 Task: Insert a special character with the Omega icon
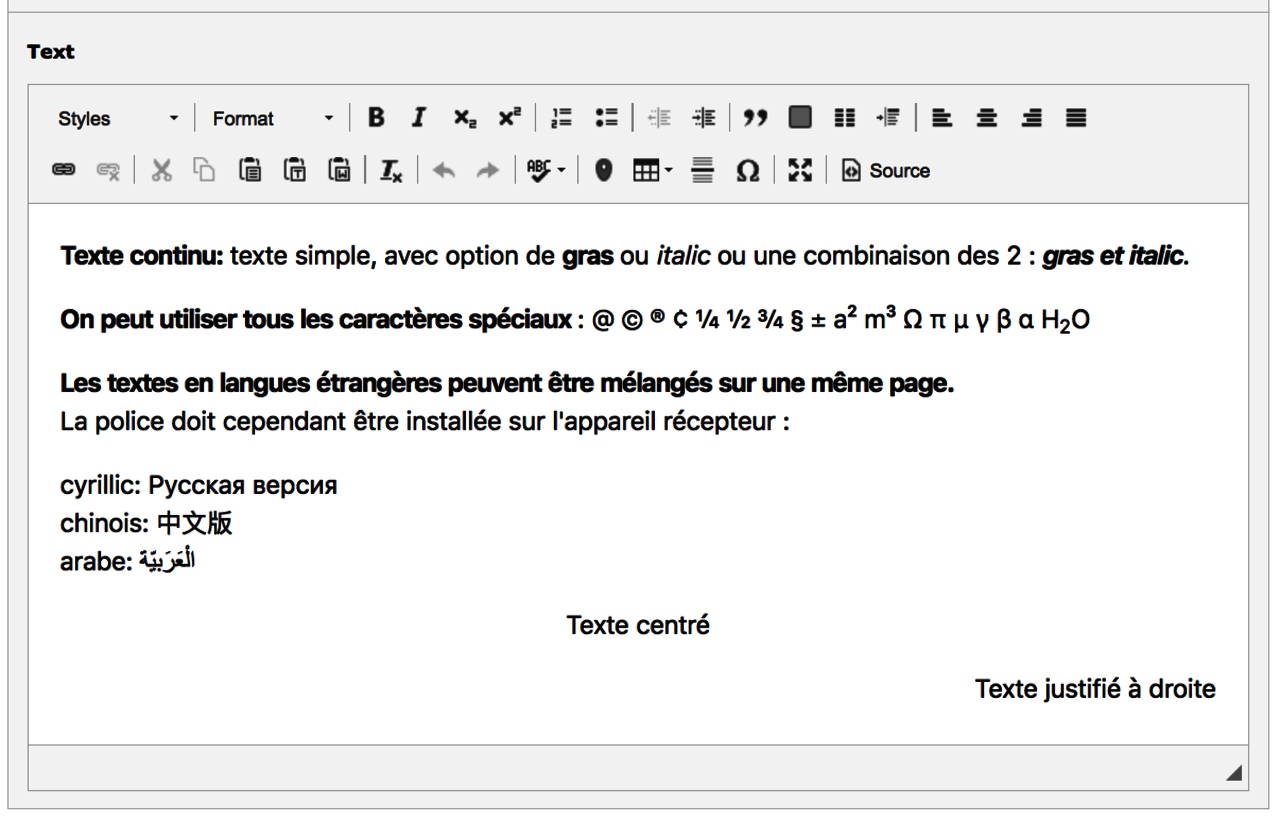[x=747, y=171]
